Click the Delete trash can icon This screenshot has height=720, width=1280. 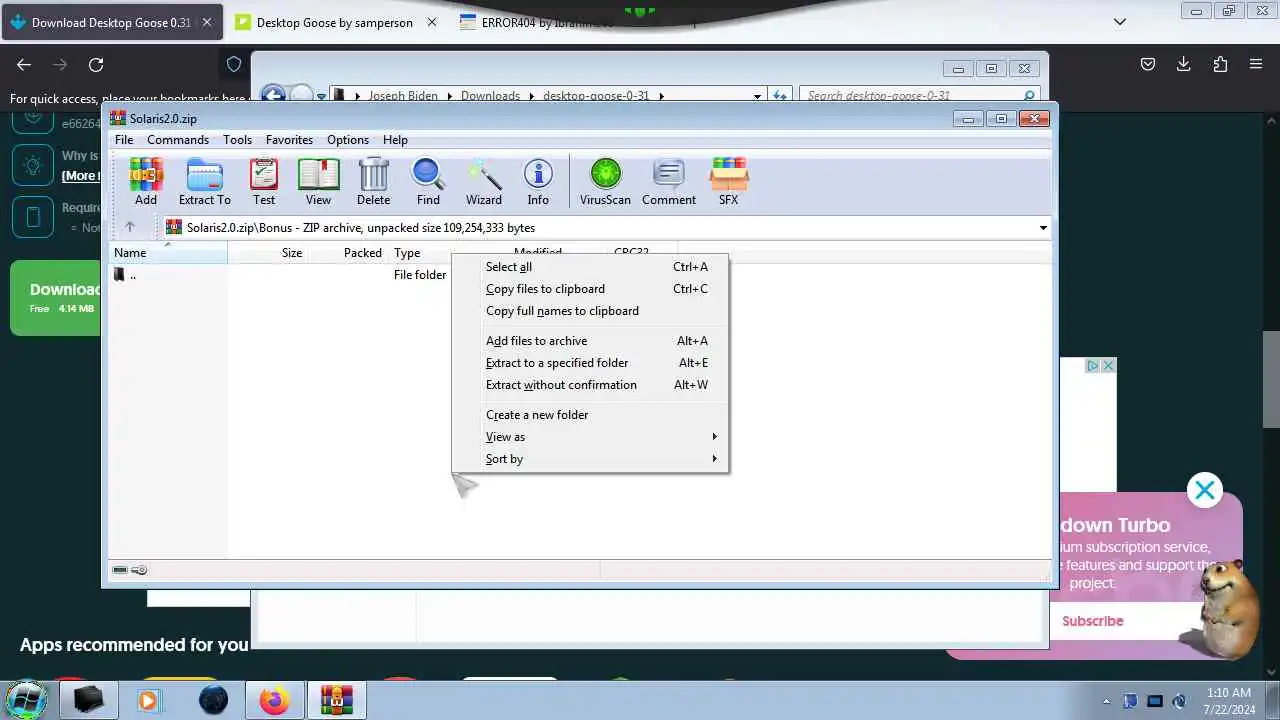tap(373, 182)
